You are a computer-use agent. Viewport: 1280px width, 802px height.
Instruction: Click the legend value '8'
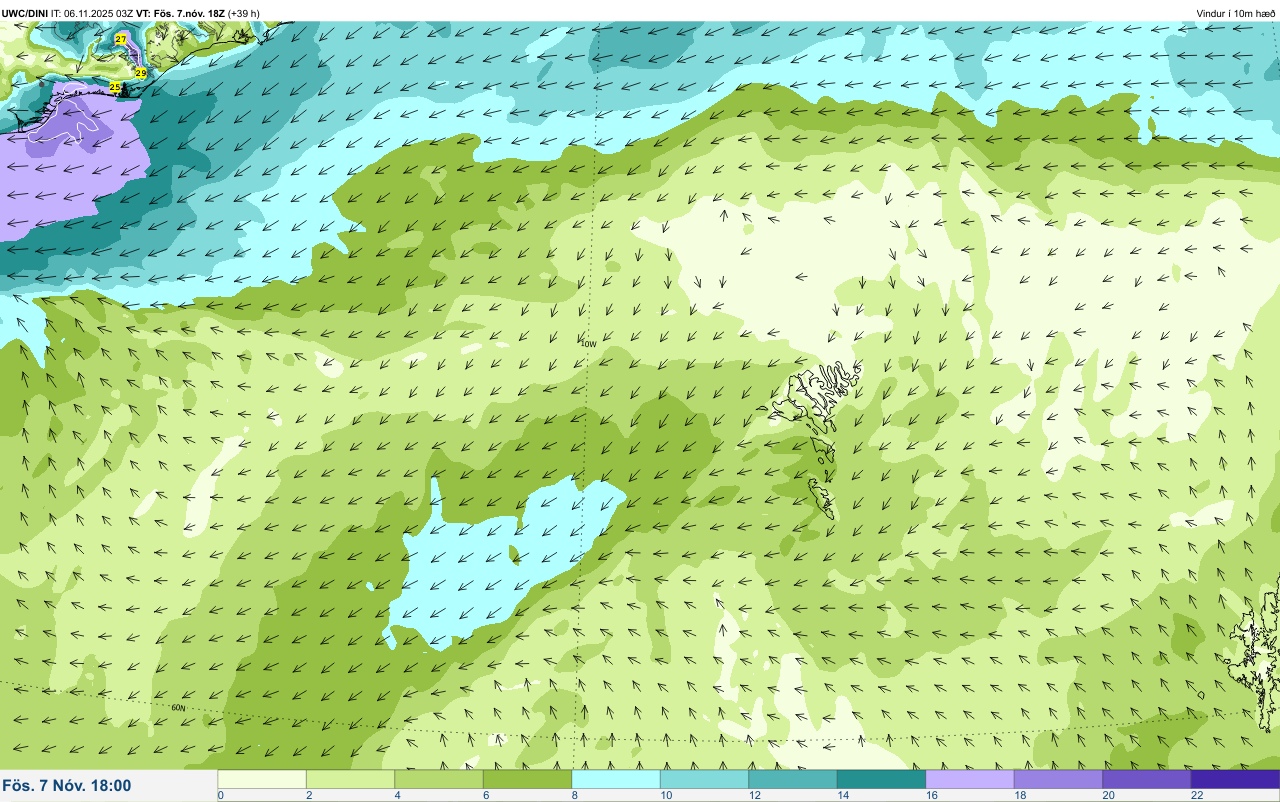(574, 795)
